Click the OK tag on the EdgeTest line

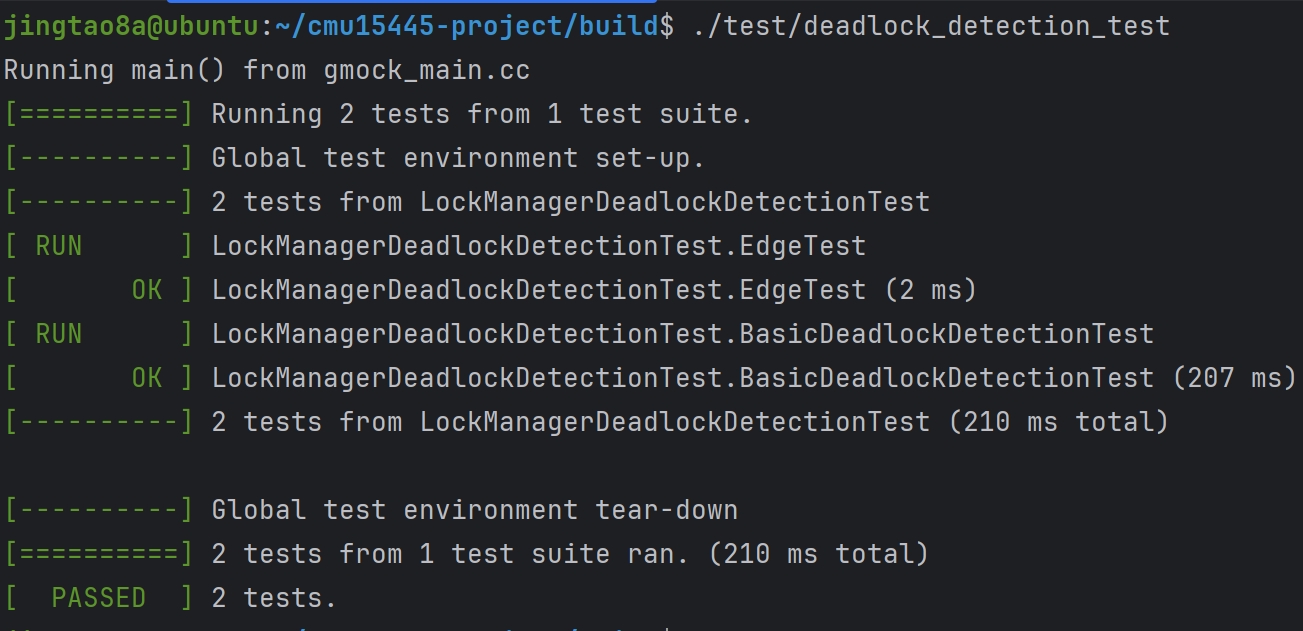[147, 290]
